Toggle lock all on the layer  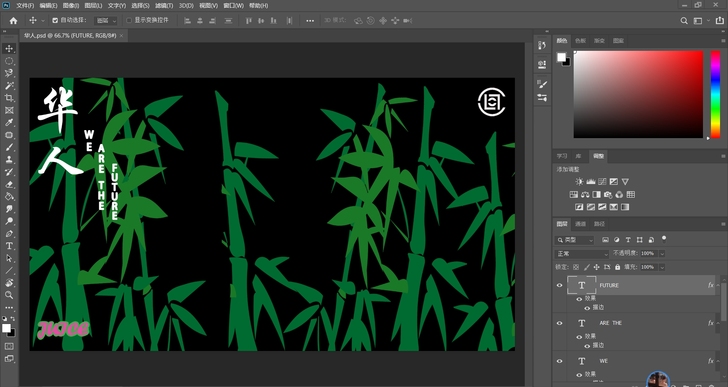(x=618, y=267)
